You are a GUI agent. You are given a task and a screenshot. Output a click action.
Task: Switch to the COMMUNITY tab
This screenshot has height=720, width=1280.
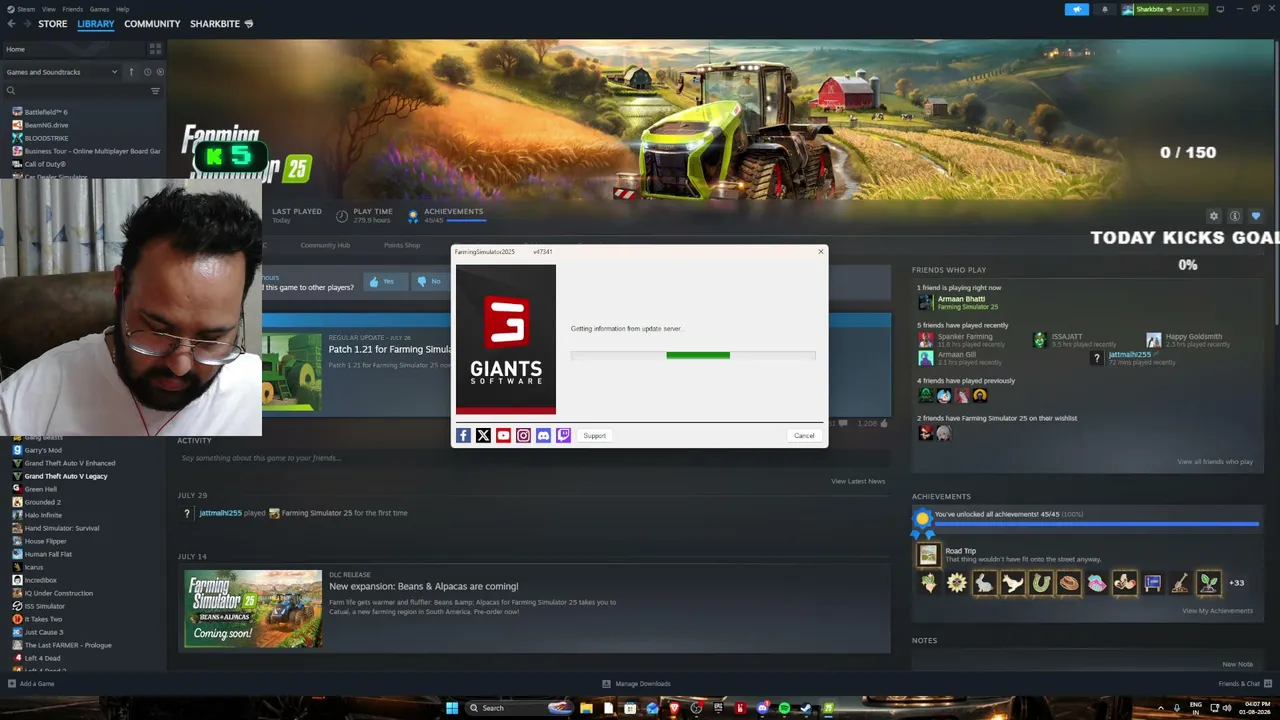click(152, 24)
